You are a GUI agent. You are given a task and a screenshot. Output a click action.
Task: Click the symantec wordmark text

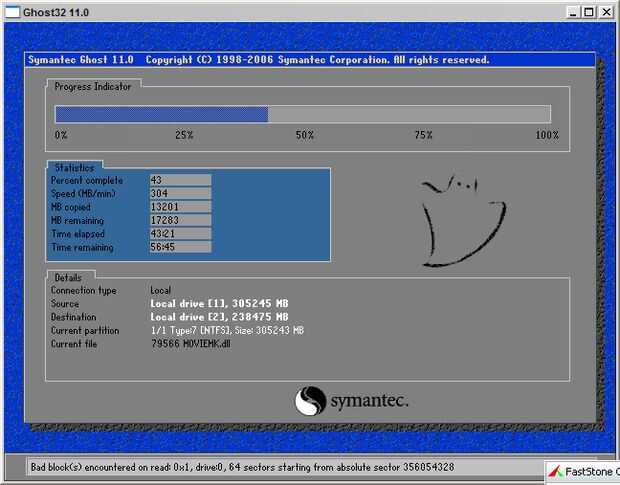(x=369, y=402)
